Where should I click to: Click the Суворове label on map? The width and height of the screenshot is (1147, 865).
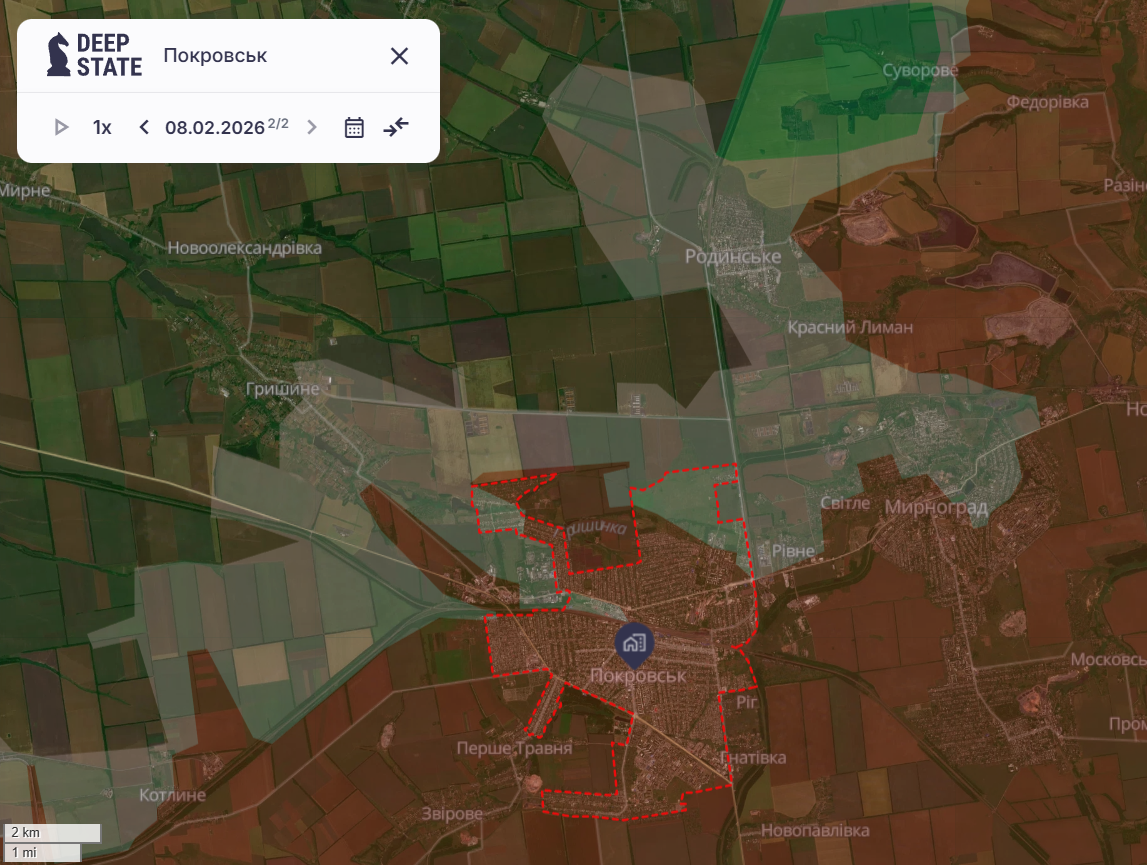point(920,71)
